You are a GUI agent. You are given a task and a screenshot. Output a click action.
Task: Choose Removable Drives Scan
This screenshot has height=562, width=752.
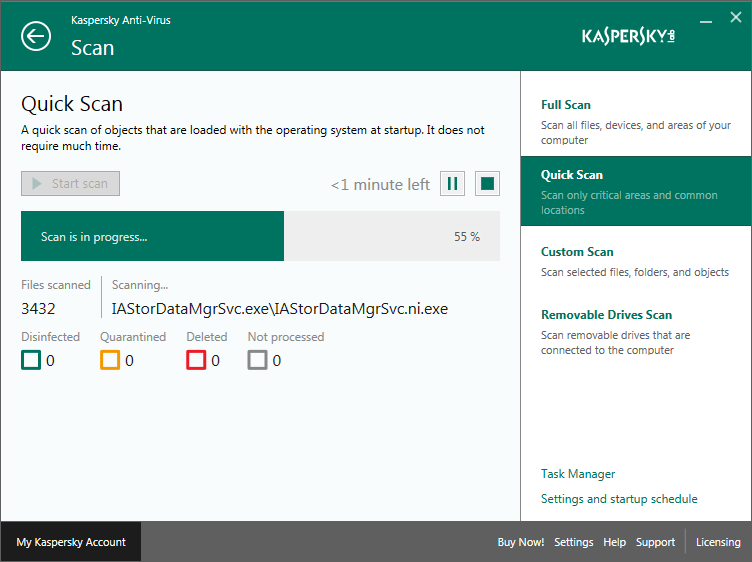coord(606,315)
